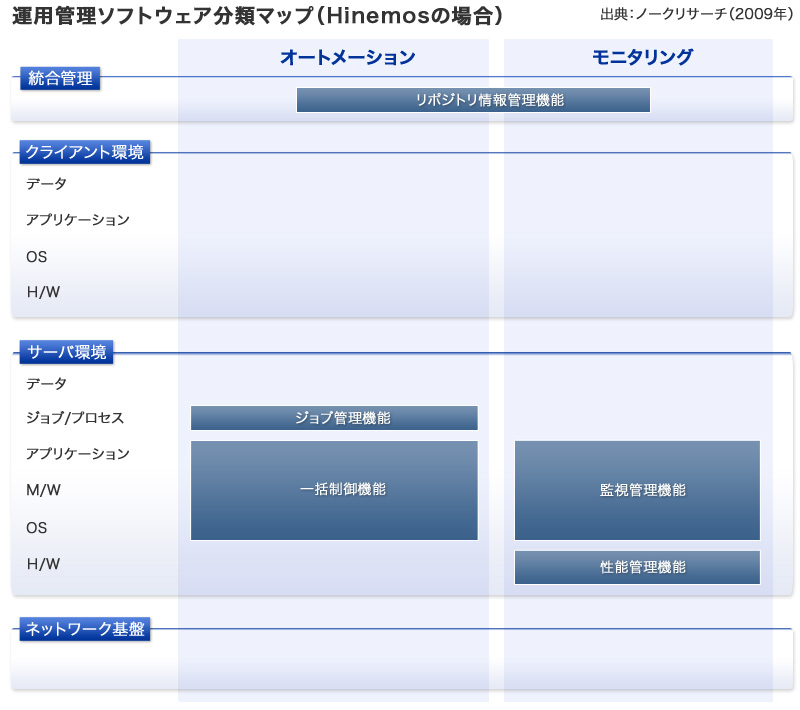Screen dimensions: 800x710
Task: Select the サーバ環境 section label
Action: [66, 352]
